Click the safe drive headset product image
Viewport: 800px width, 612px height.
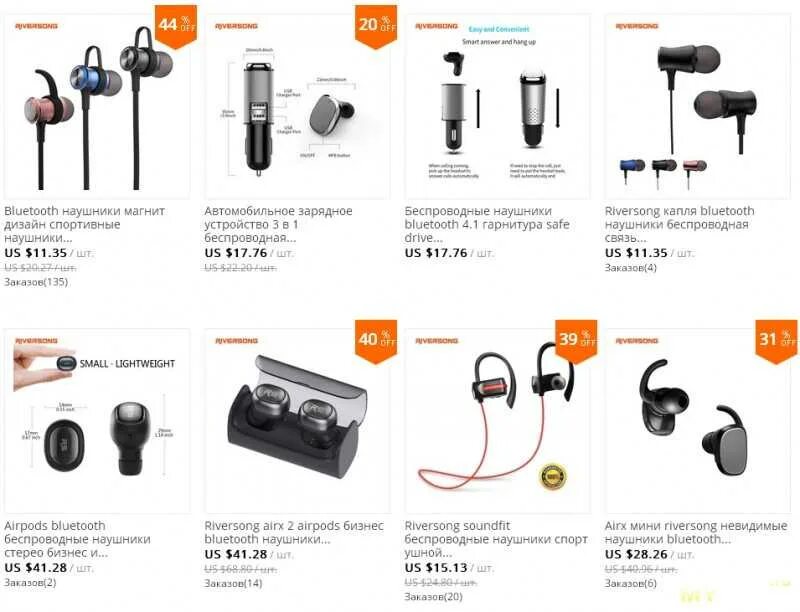497,107
